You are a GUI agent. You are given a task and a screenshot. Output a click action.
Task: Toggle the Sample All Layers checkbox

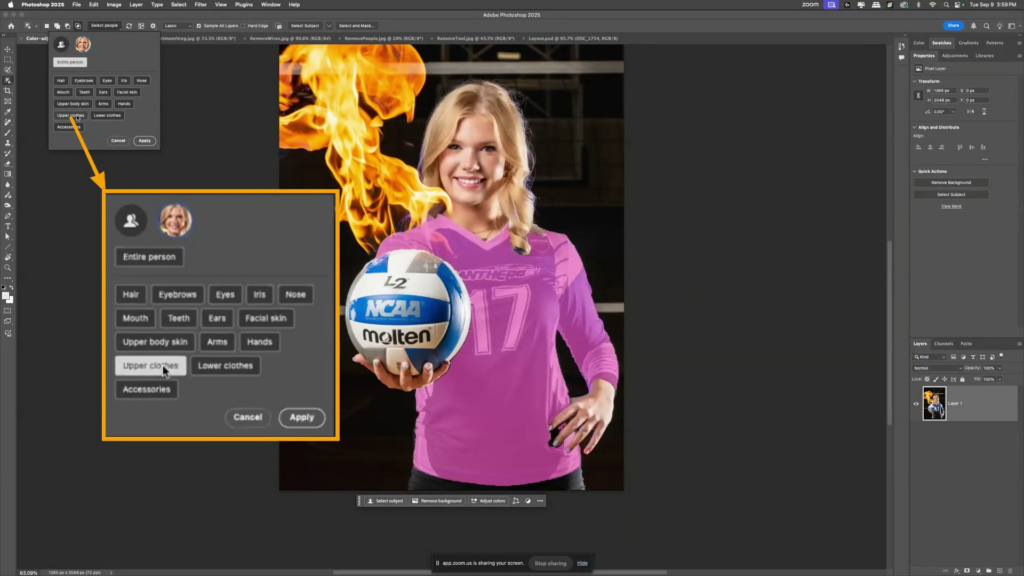coord(198,25)
